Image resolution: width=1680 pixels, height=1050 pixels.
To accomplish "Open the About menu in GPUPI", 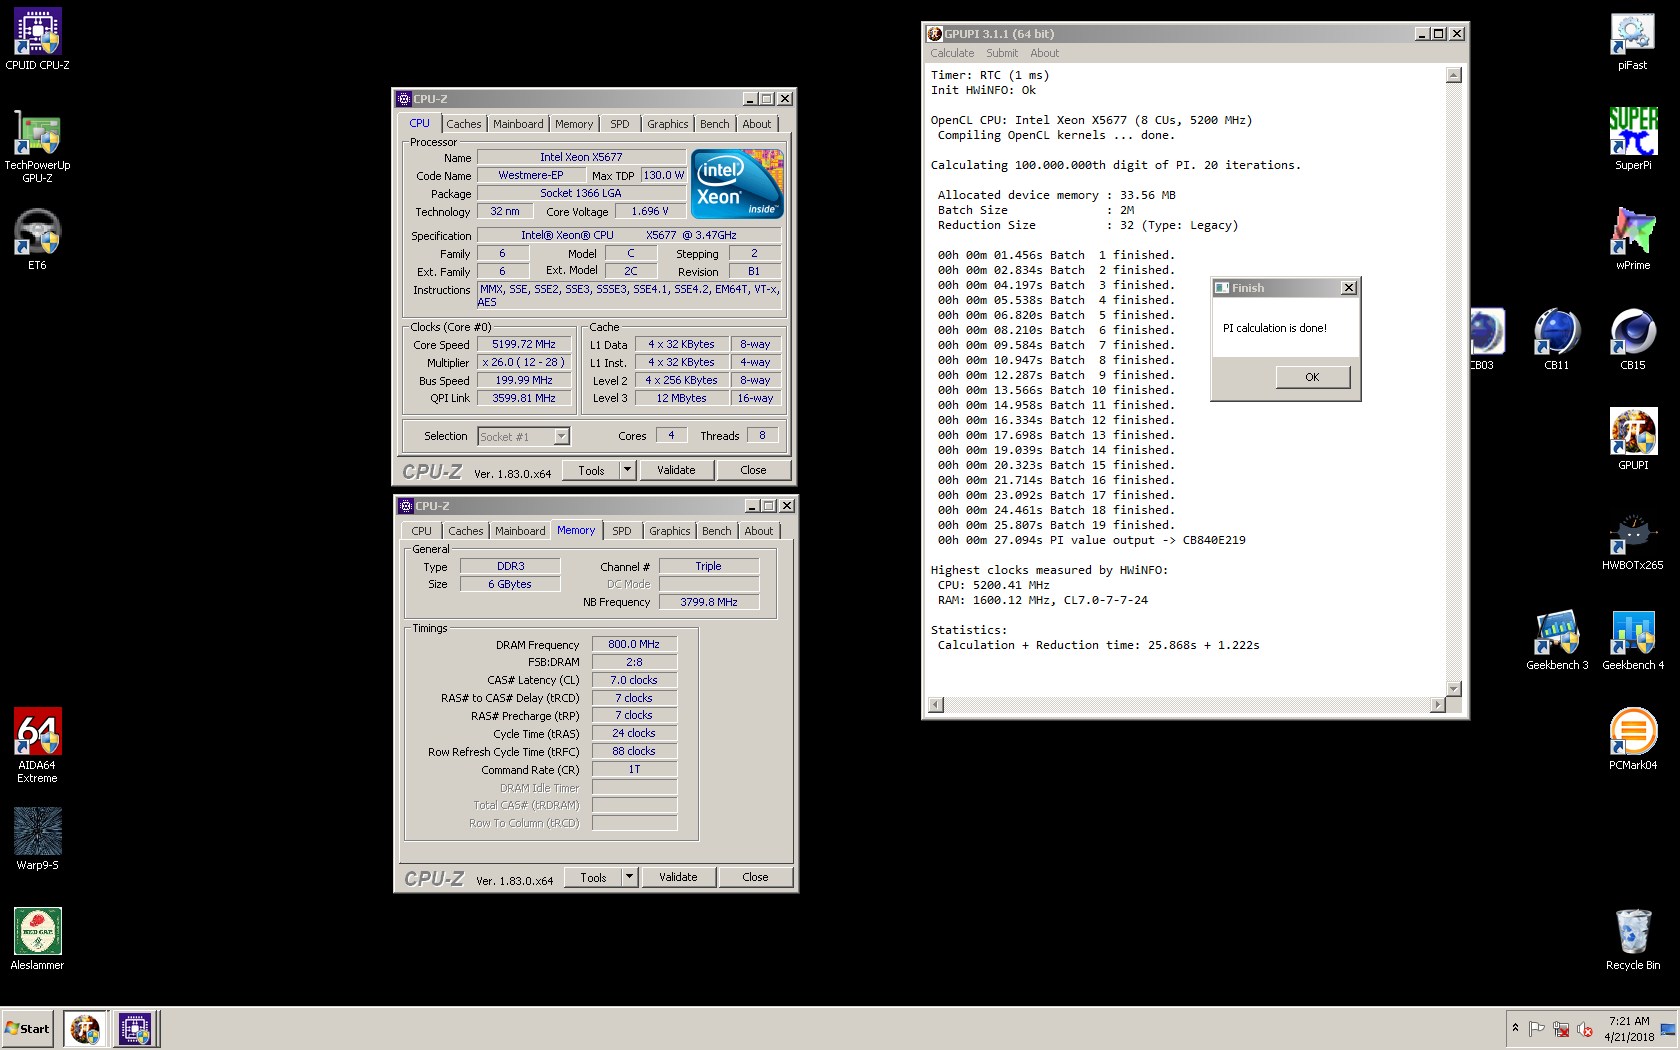I will [1045, 53].
